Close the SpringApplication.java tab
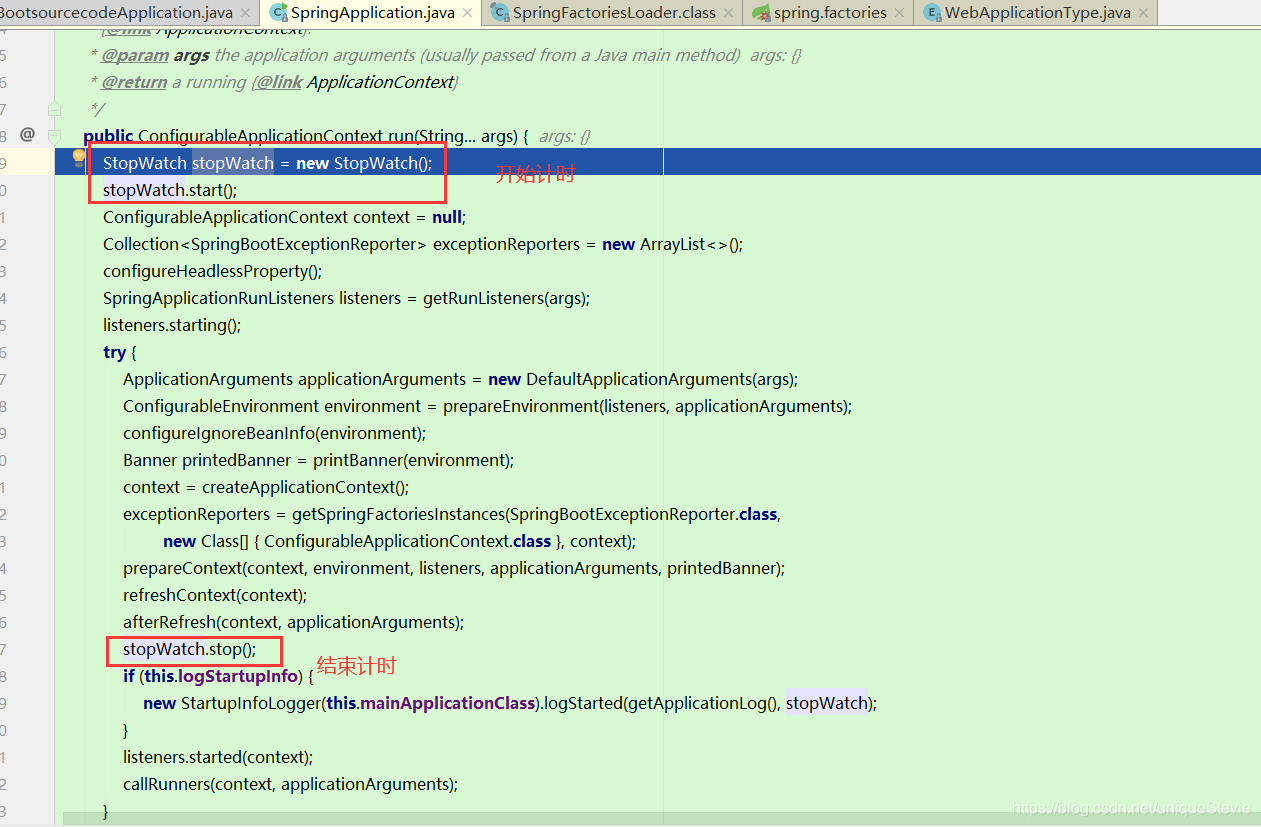The height and width of the screenshot is (827, 1261). tap(468, 13)
